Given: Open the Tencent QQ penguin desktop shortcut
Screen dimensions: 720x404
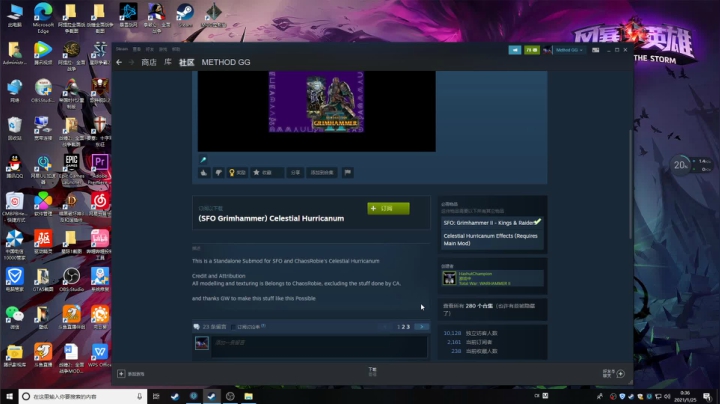Looking at the screenshot, I should [x=15, y=167].
